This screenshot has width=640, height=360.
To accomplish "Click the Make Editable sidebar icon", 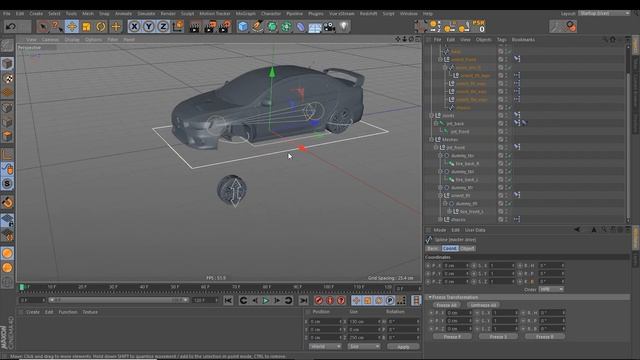I will pyautogui.click(x=7, y=45).
